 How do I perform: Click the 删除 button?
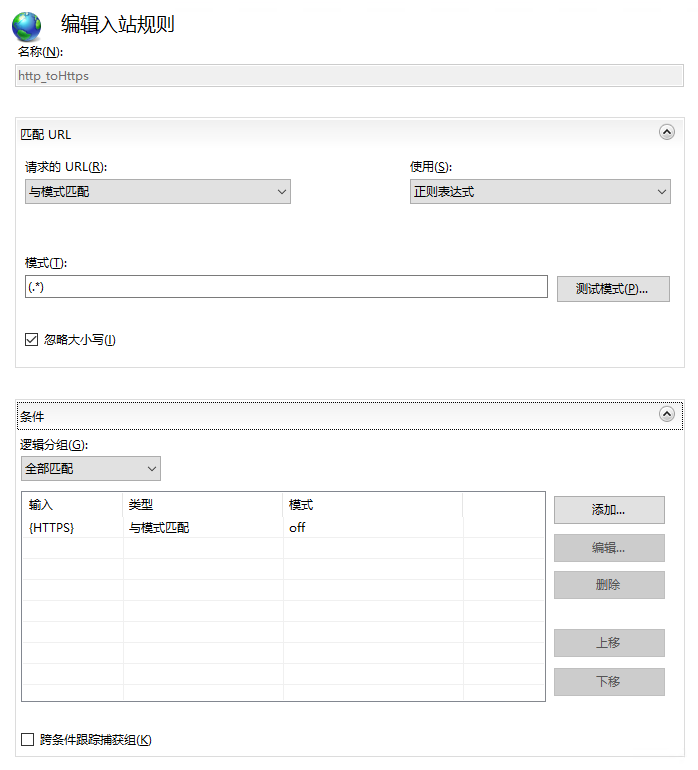click(x=609, y=585)
